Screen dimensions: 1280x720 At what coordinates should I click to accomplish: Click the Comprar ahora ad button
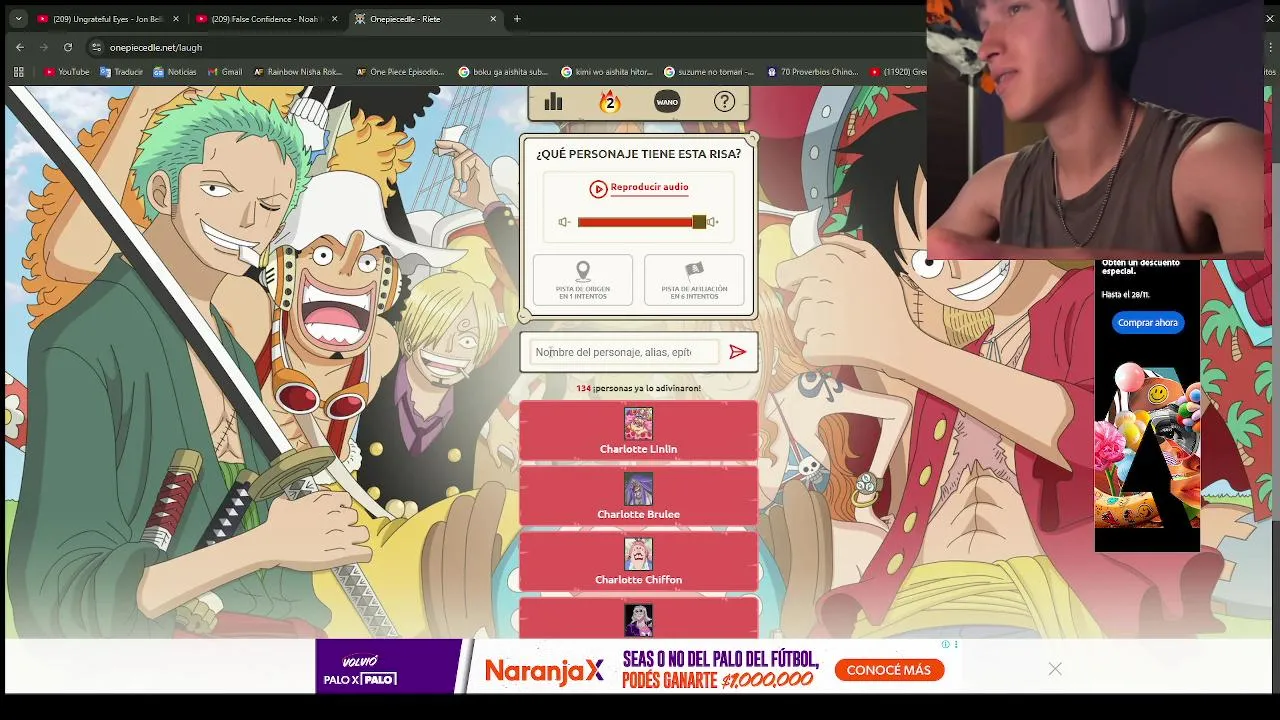[1148, 323]
